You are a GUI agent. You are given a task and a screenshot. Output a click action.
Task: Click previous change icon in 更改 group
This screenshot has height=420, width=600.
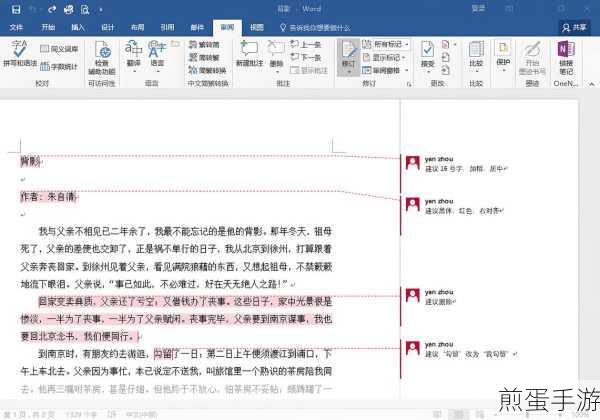(x=445, y=57)
